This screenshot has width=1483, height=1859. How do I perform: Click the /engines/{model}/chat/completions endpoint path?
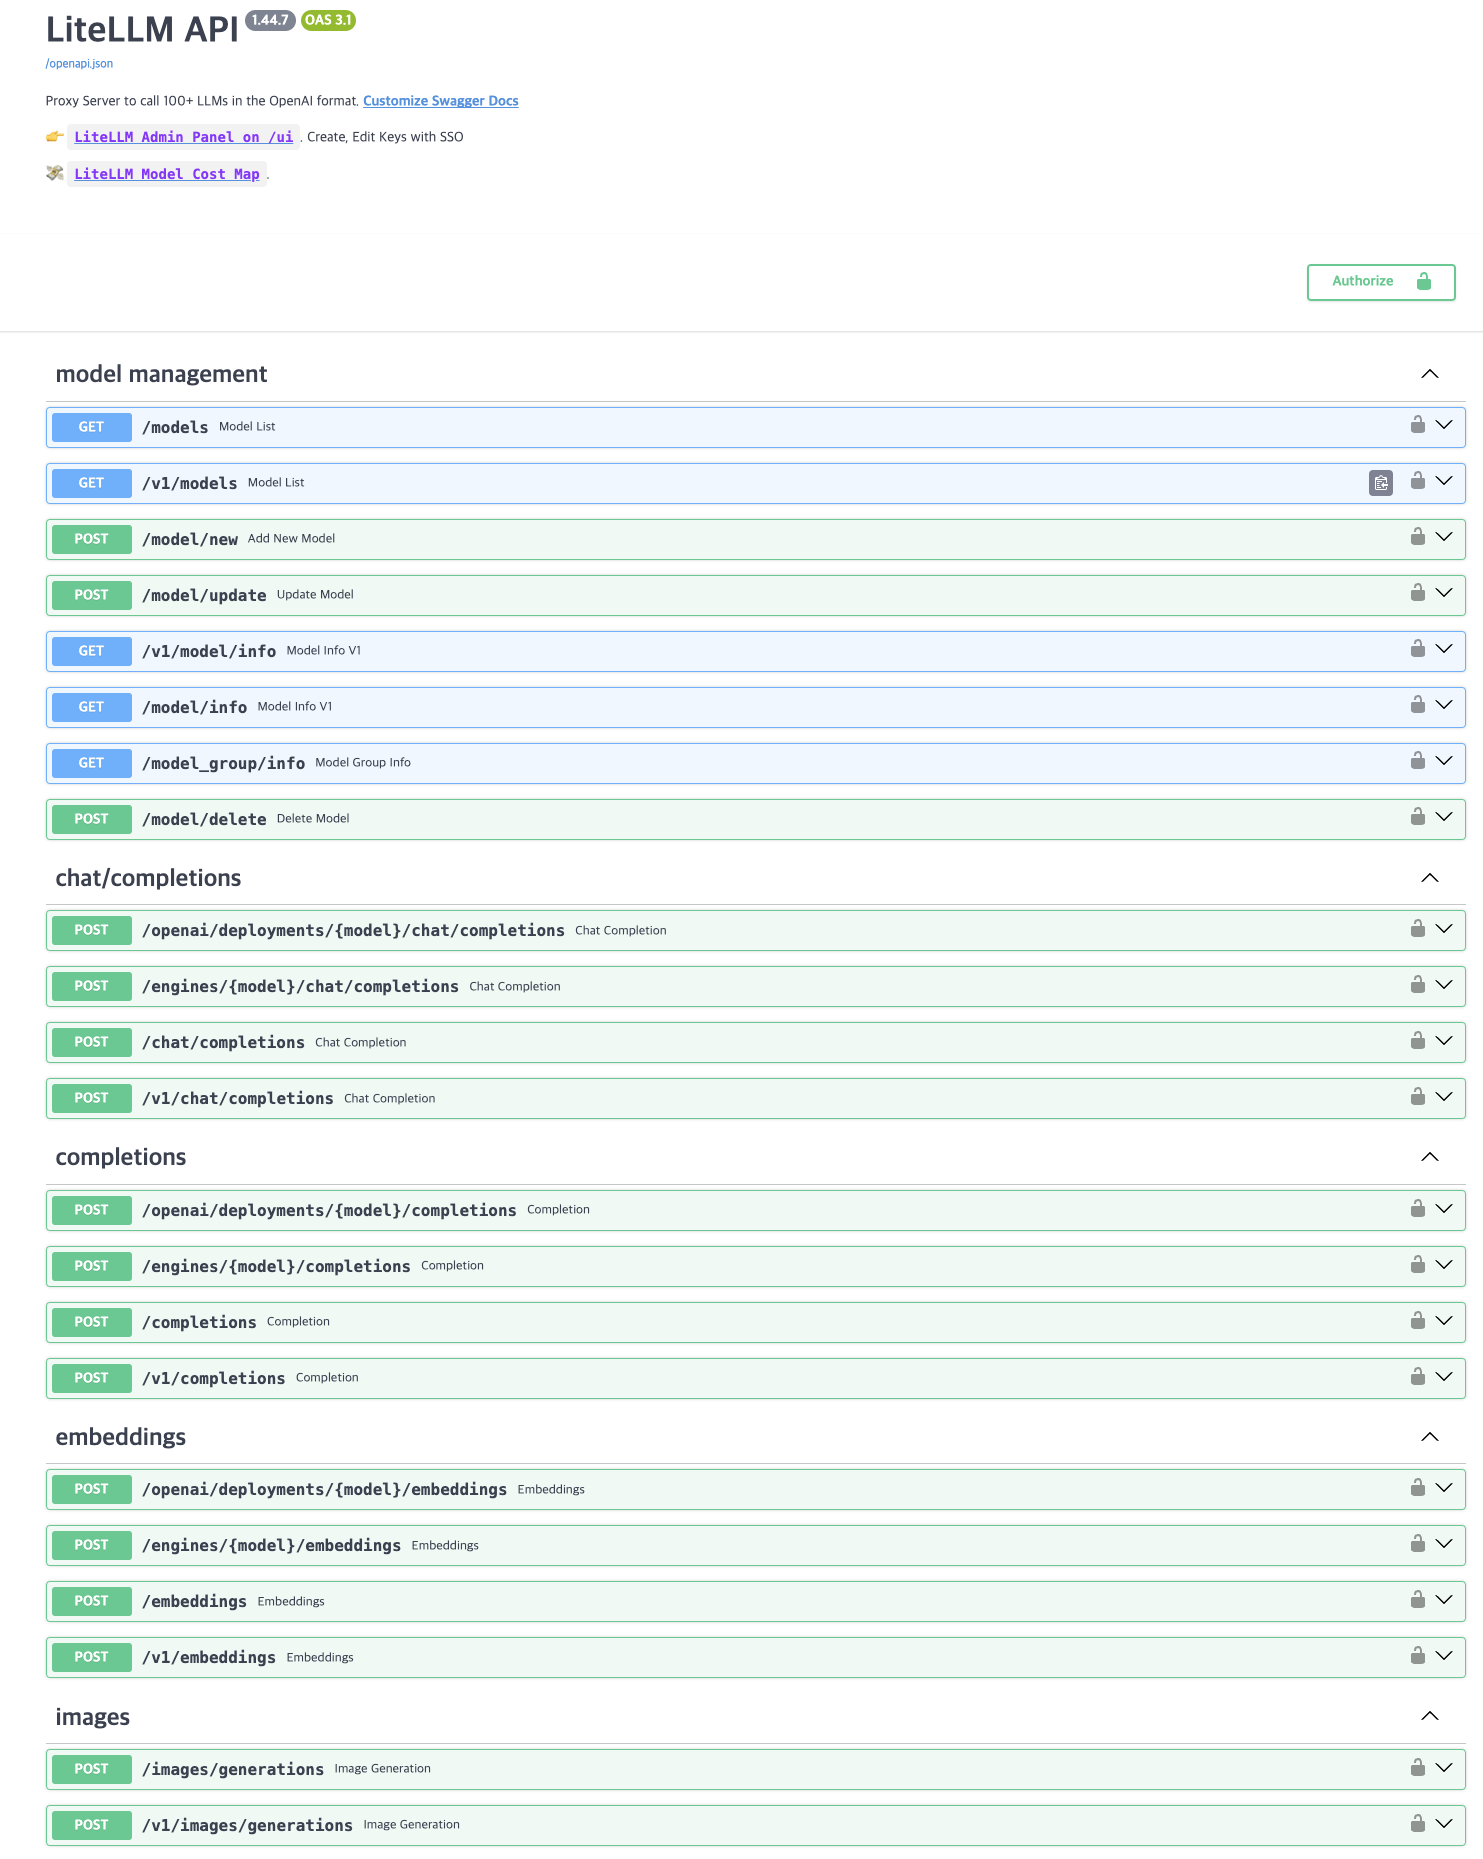(300, 986)
